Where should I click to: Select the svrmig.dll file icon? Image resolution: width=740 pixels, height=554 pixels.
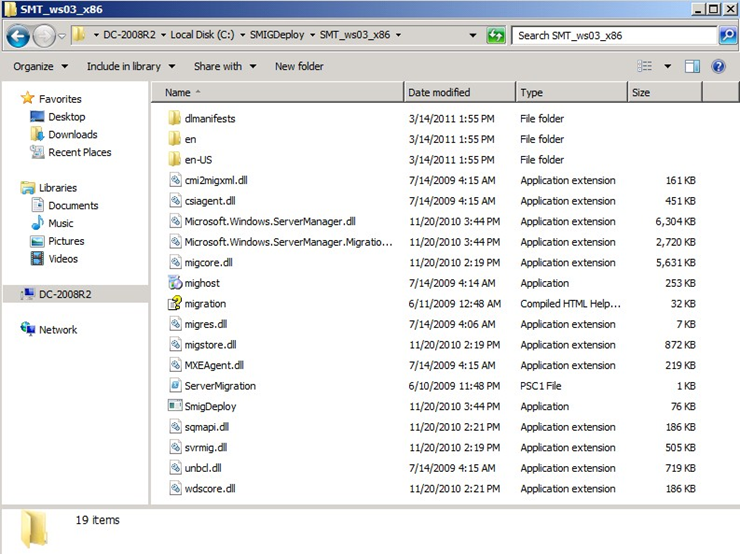[175, 448]
